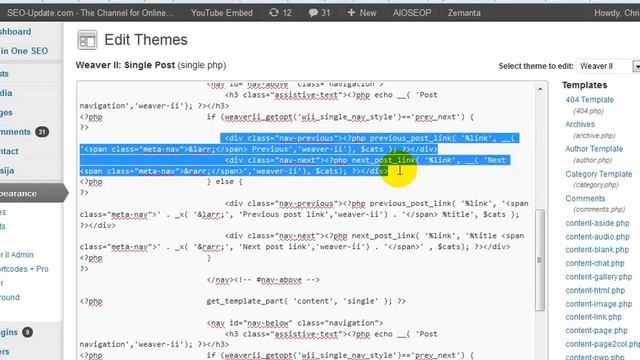The width and height of the screenshot is (640, 360).
Task: Open the Comments template file
Action: (x=585, y=198)
